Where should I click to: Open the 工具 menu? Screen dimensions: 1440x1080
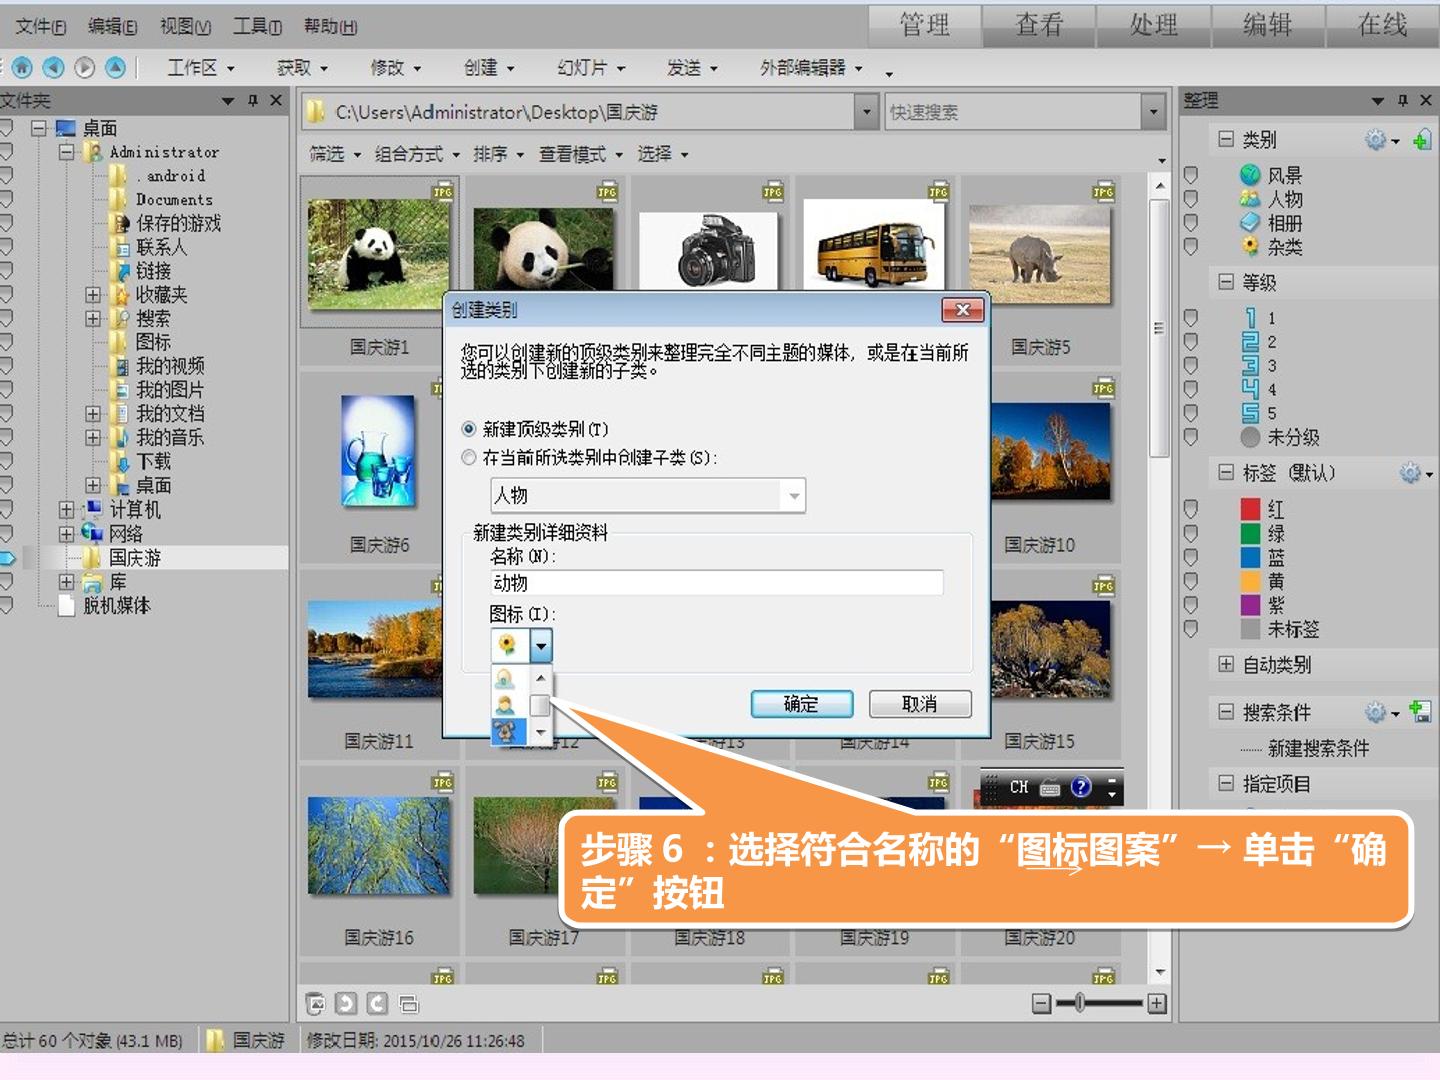click(x=257, y=26)
